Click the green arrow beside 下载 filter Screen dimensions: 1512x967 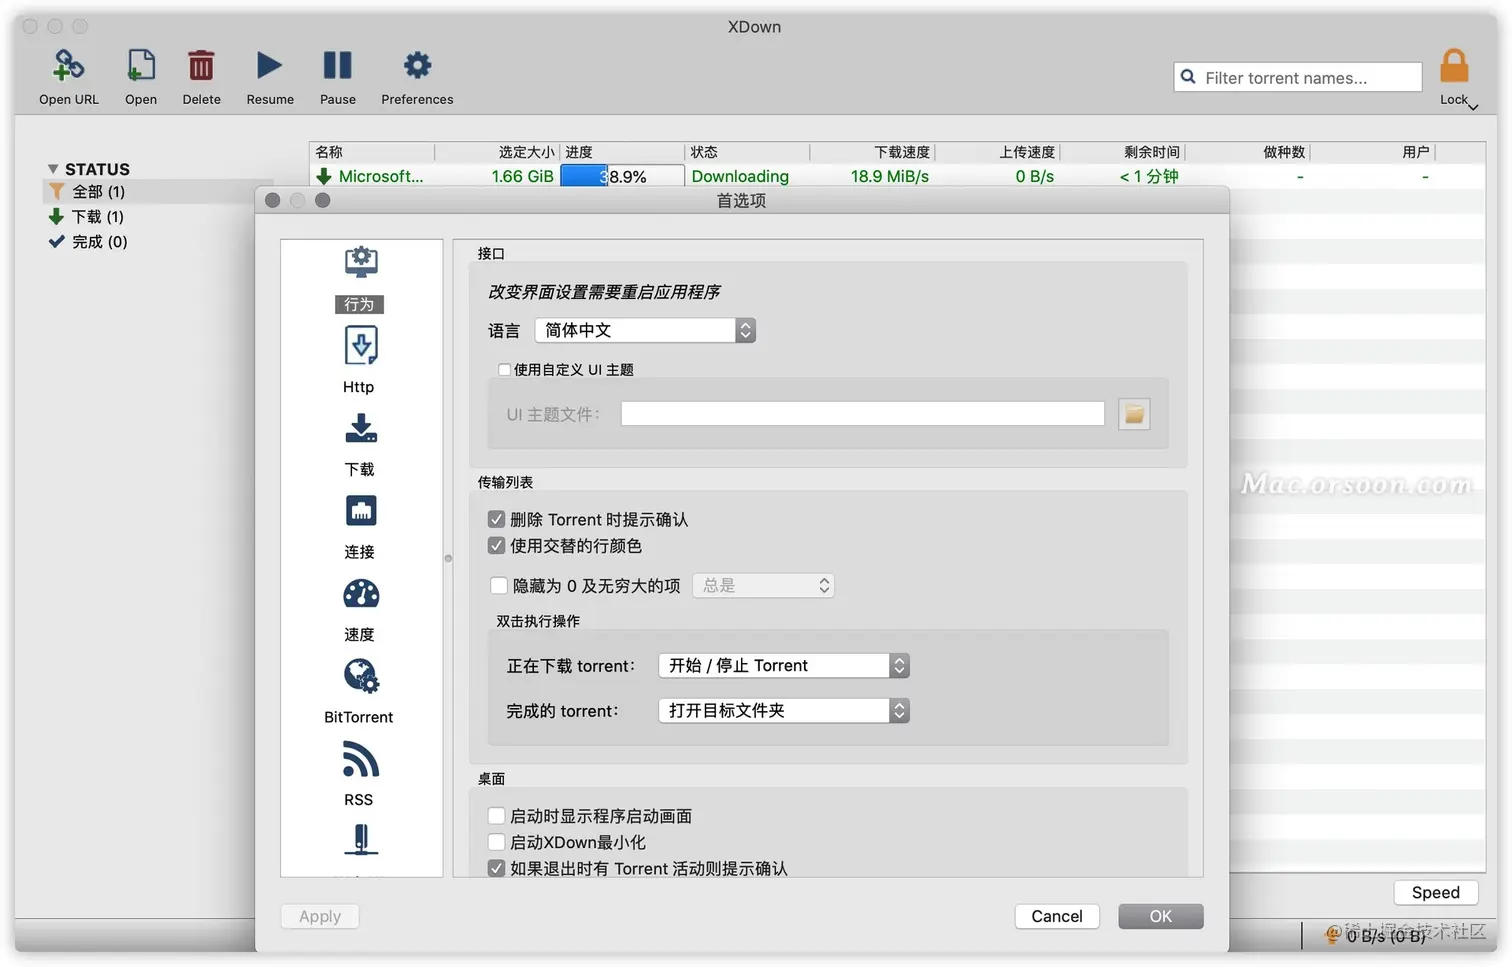pyautogui.click(x=56, y=216)
